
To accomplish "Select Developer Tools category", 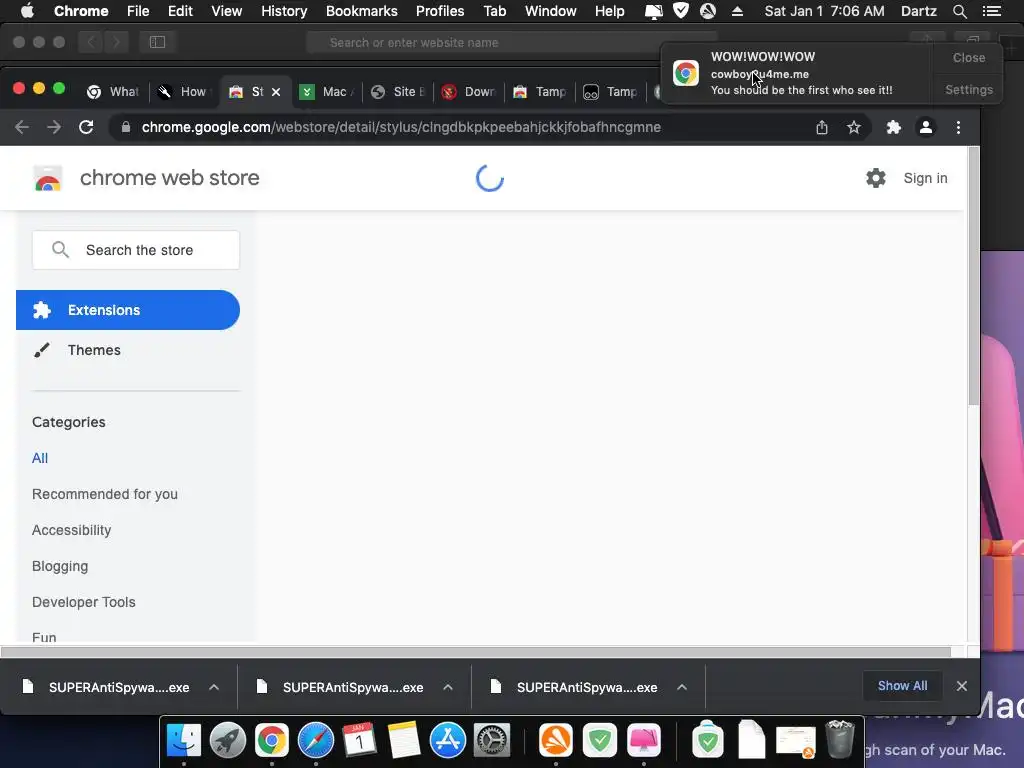I will [84, 602].
